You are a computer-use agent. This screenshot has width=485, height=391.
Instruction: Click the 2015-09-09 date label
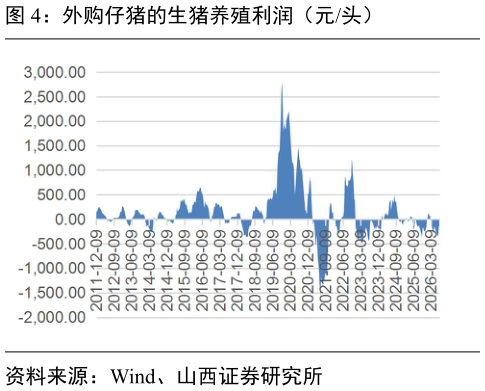point(185,270)
